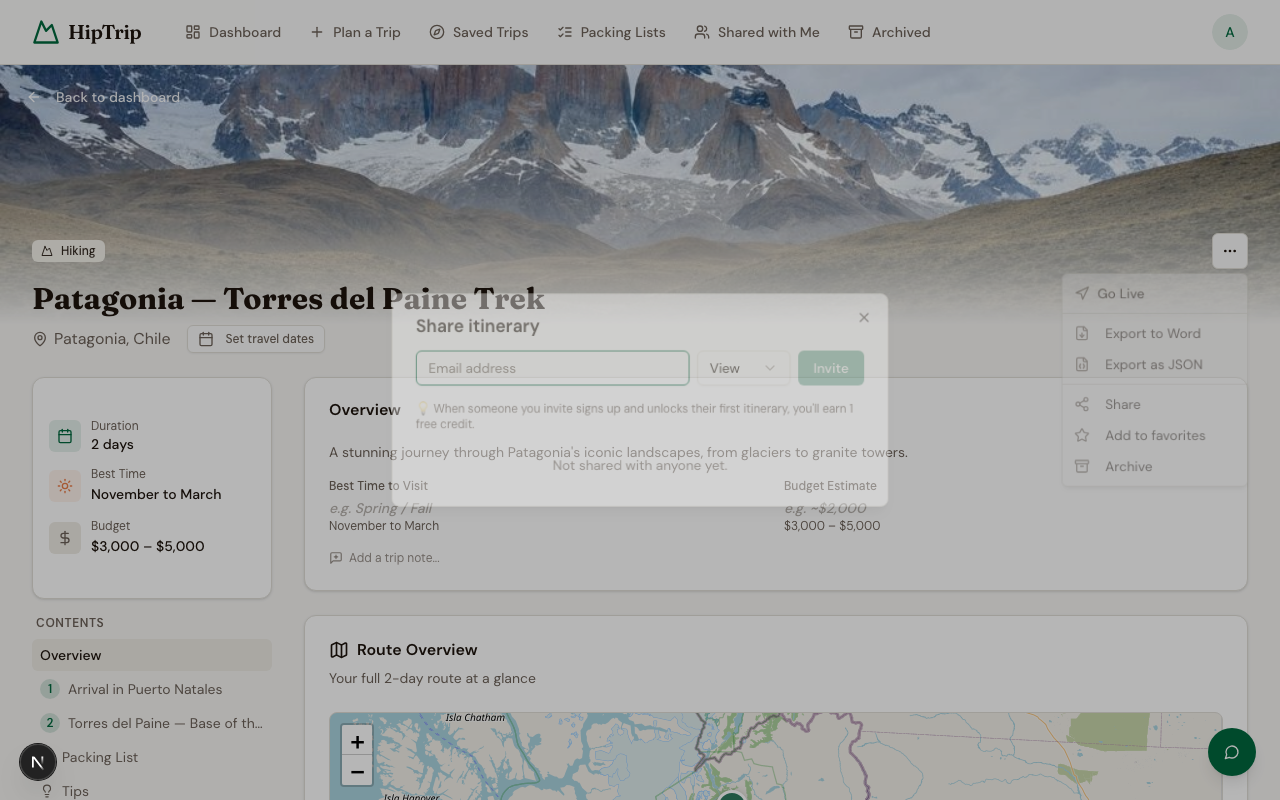
Task: Select Overview in contents
Action: click(x=152, y=655)
